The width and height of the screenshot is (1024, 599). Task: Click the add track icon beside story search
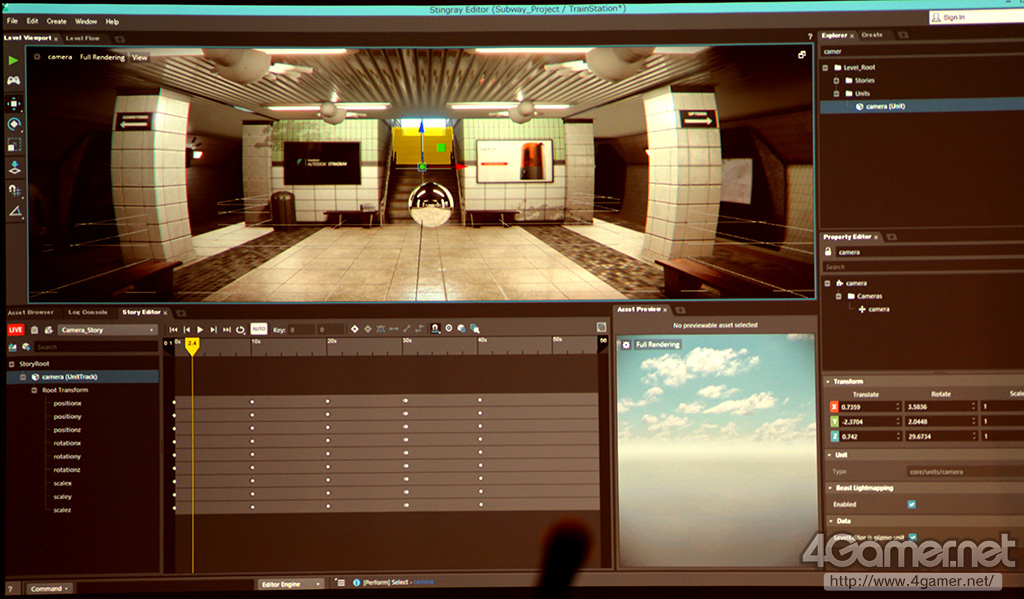[12, 347]
